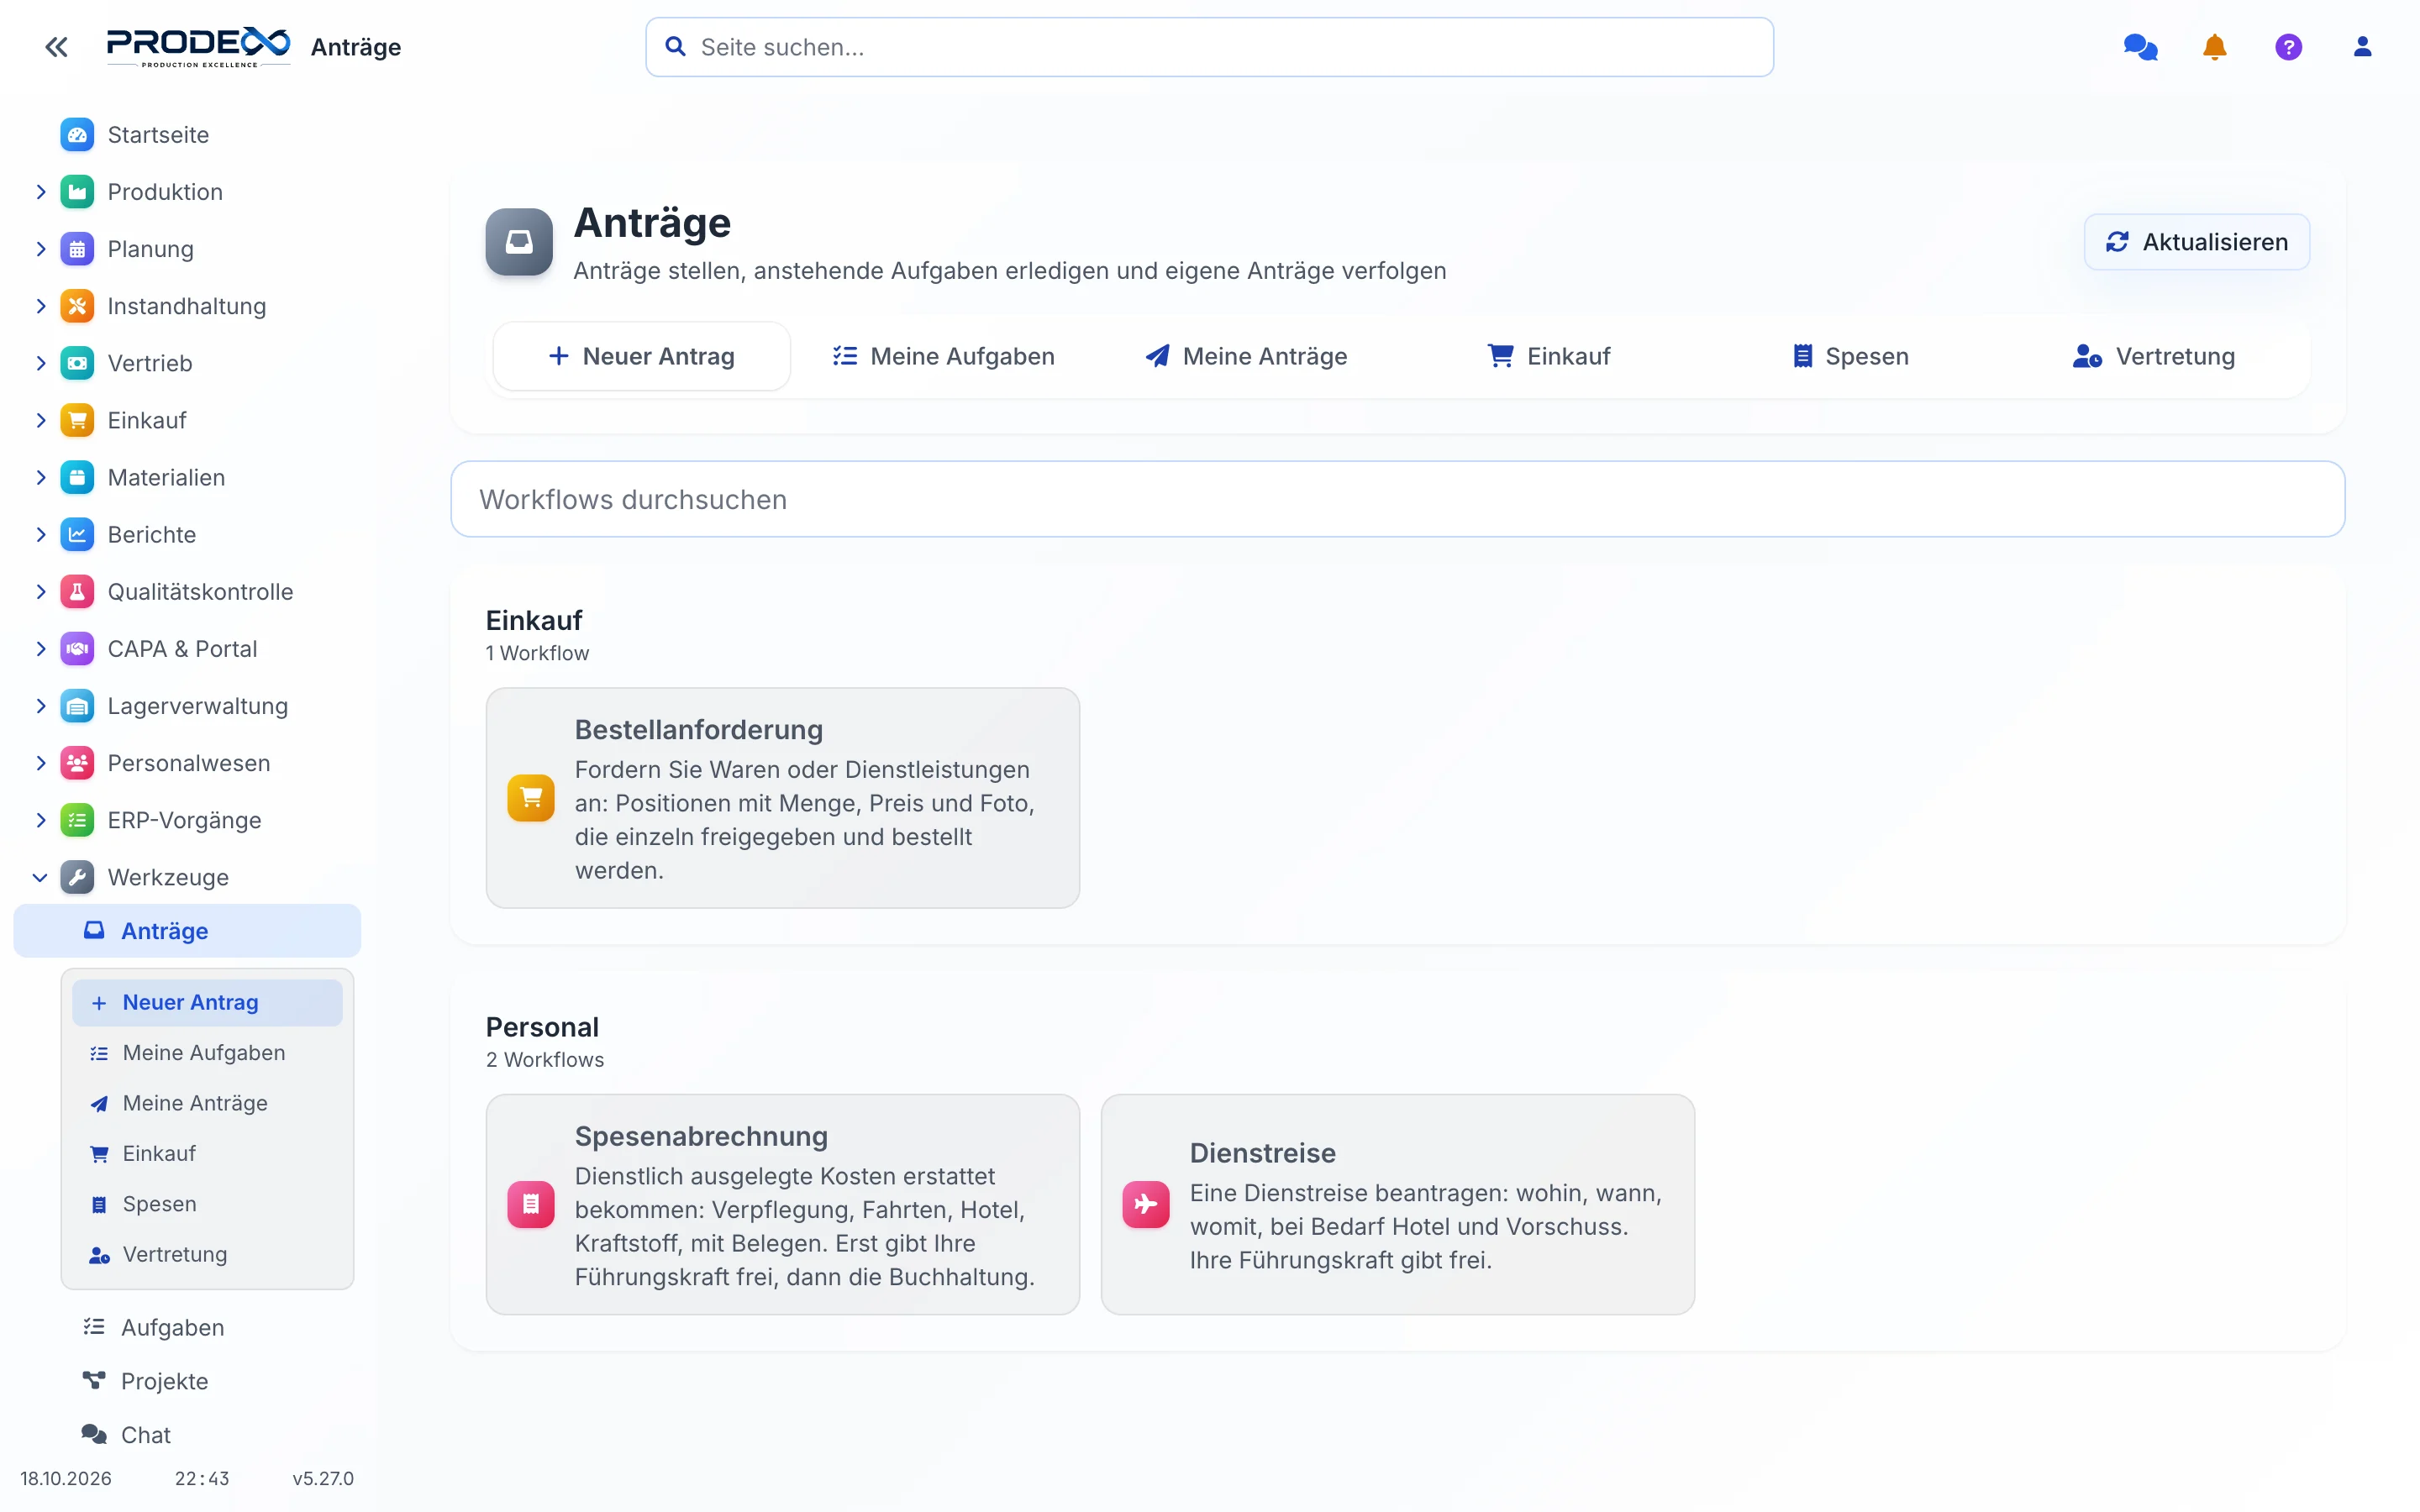Screen dimensions: 2420x1512
Task: Click the orange Instandhaltung tools icon
Action: 77,306
